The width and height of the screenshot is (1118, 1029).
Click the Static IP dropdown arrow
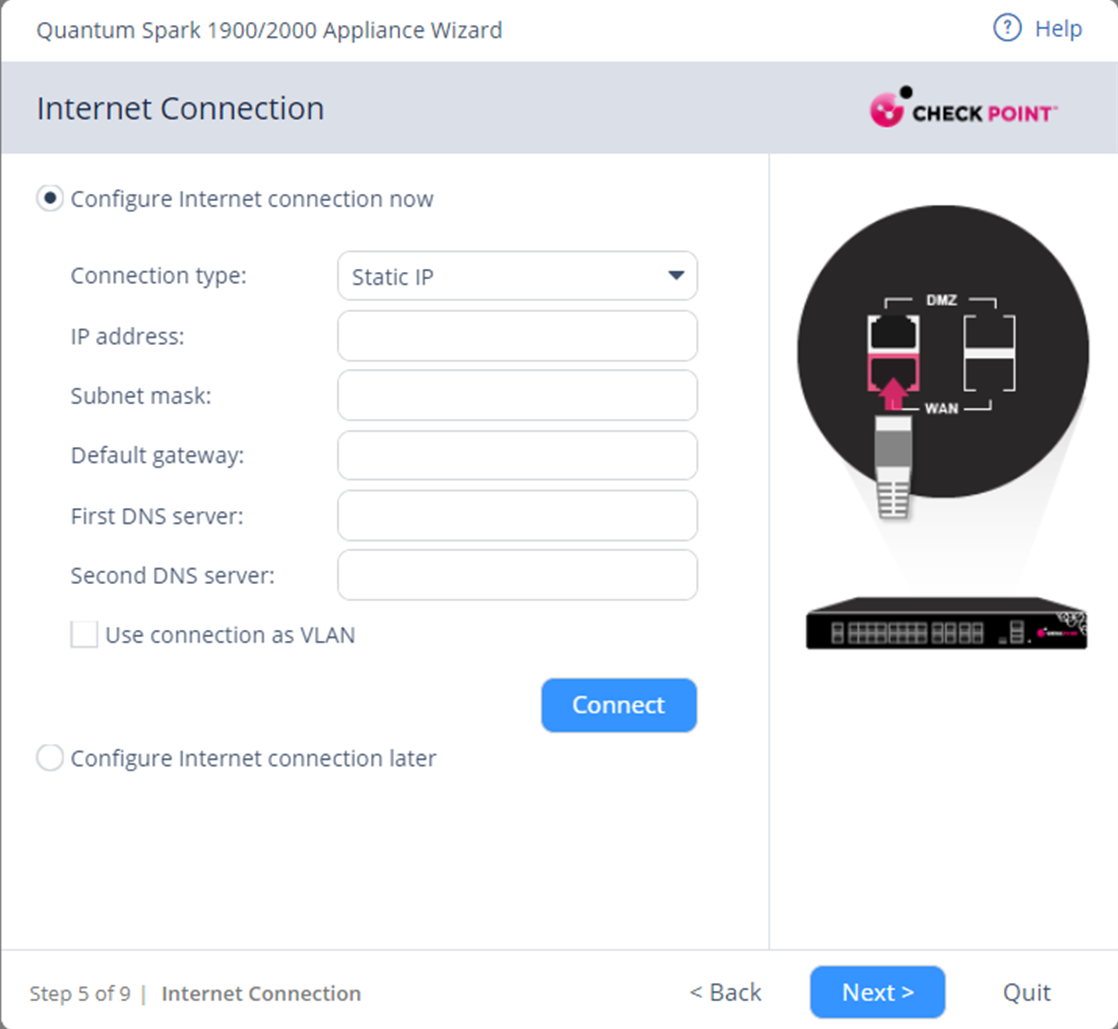676,275
